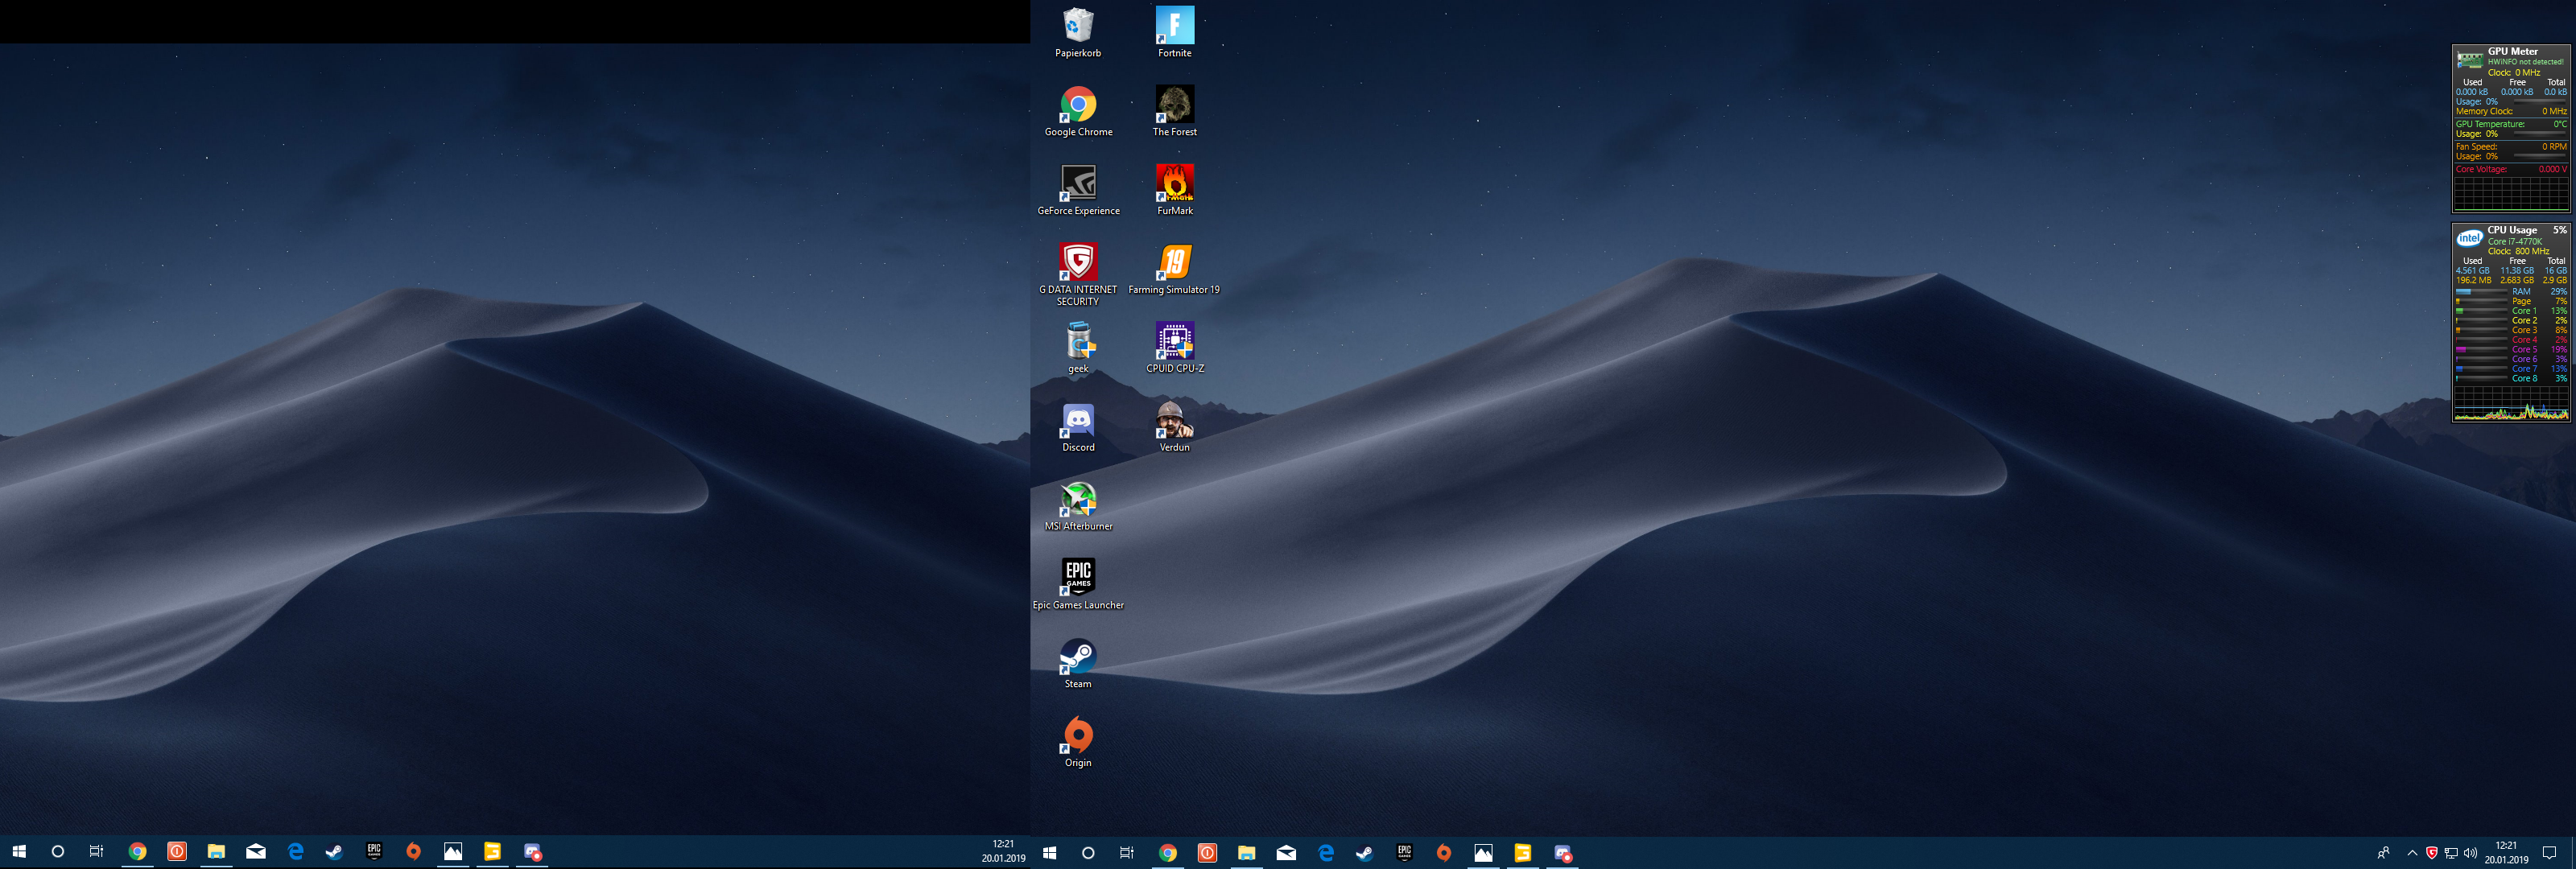
Task: Open the FurMark desktop shortcut
Action: (x=1174, y=183)
